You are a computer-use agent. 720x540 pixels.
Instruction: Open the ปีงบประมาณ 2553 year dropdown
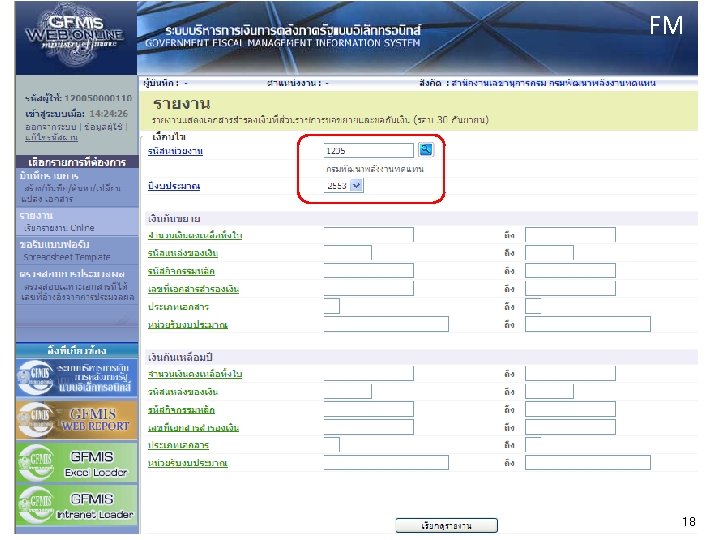coord(343,186)
